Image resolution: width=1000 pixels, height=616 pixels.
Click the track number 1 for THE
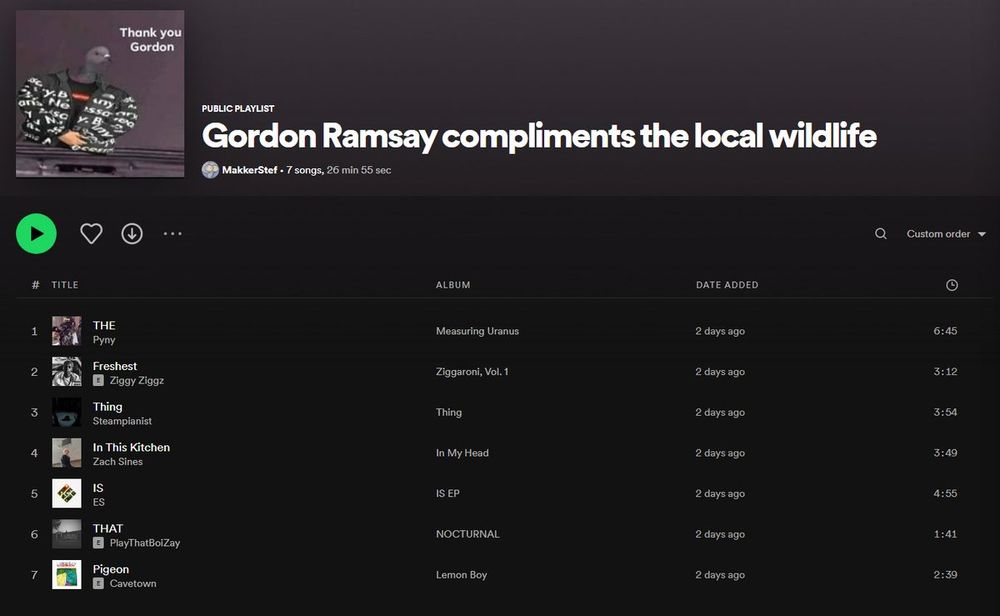tap(34, 331)
